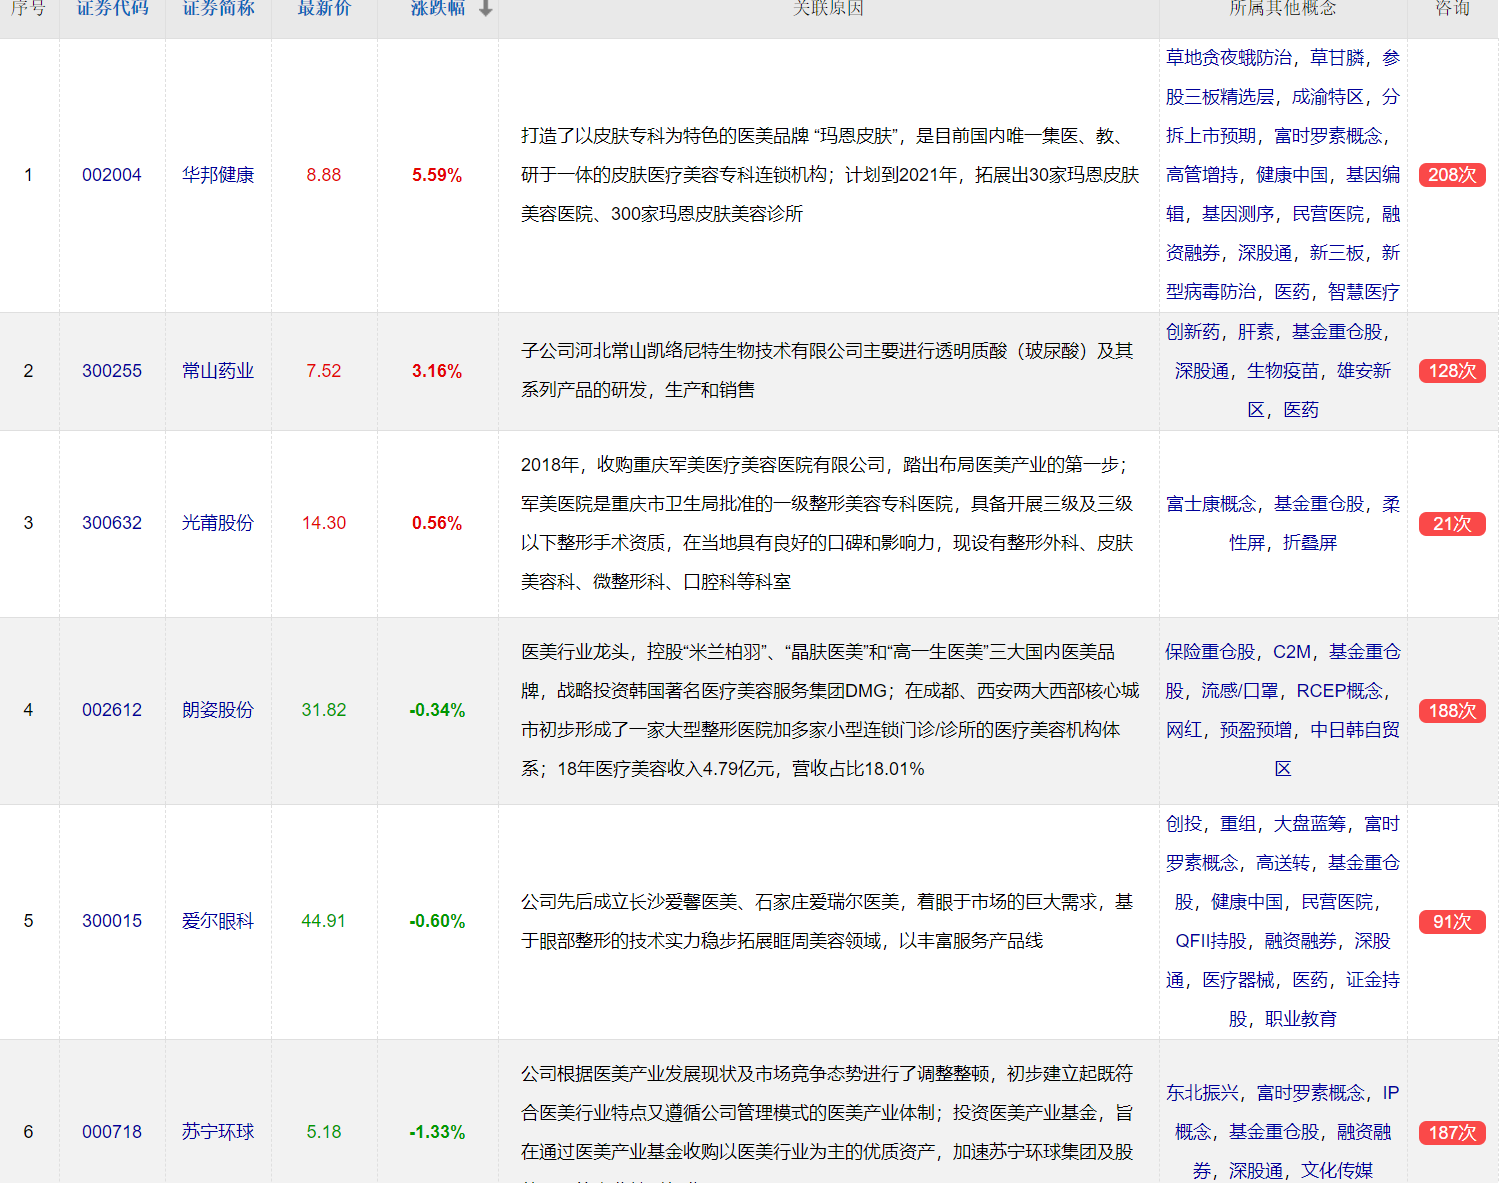Open stock code 300632

click(112, 523)
